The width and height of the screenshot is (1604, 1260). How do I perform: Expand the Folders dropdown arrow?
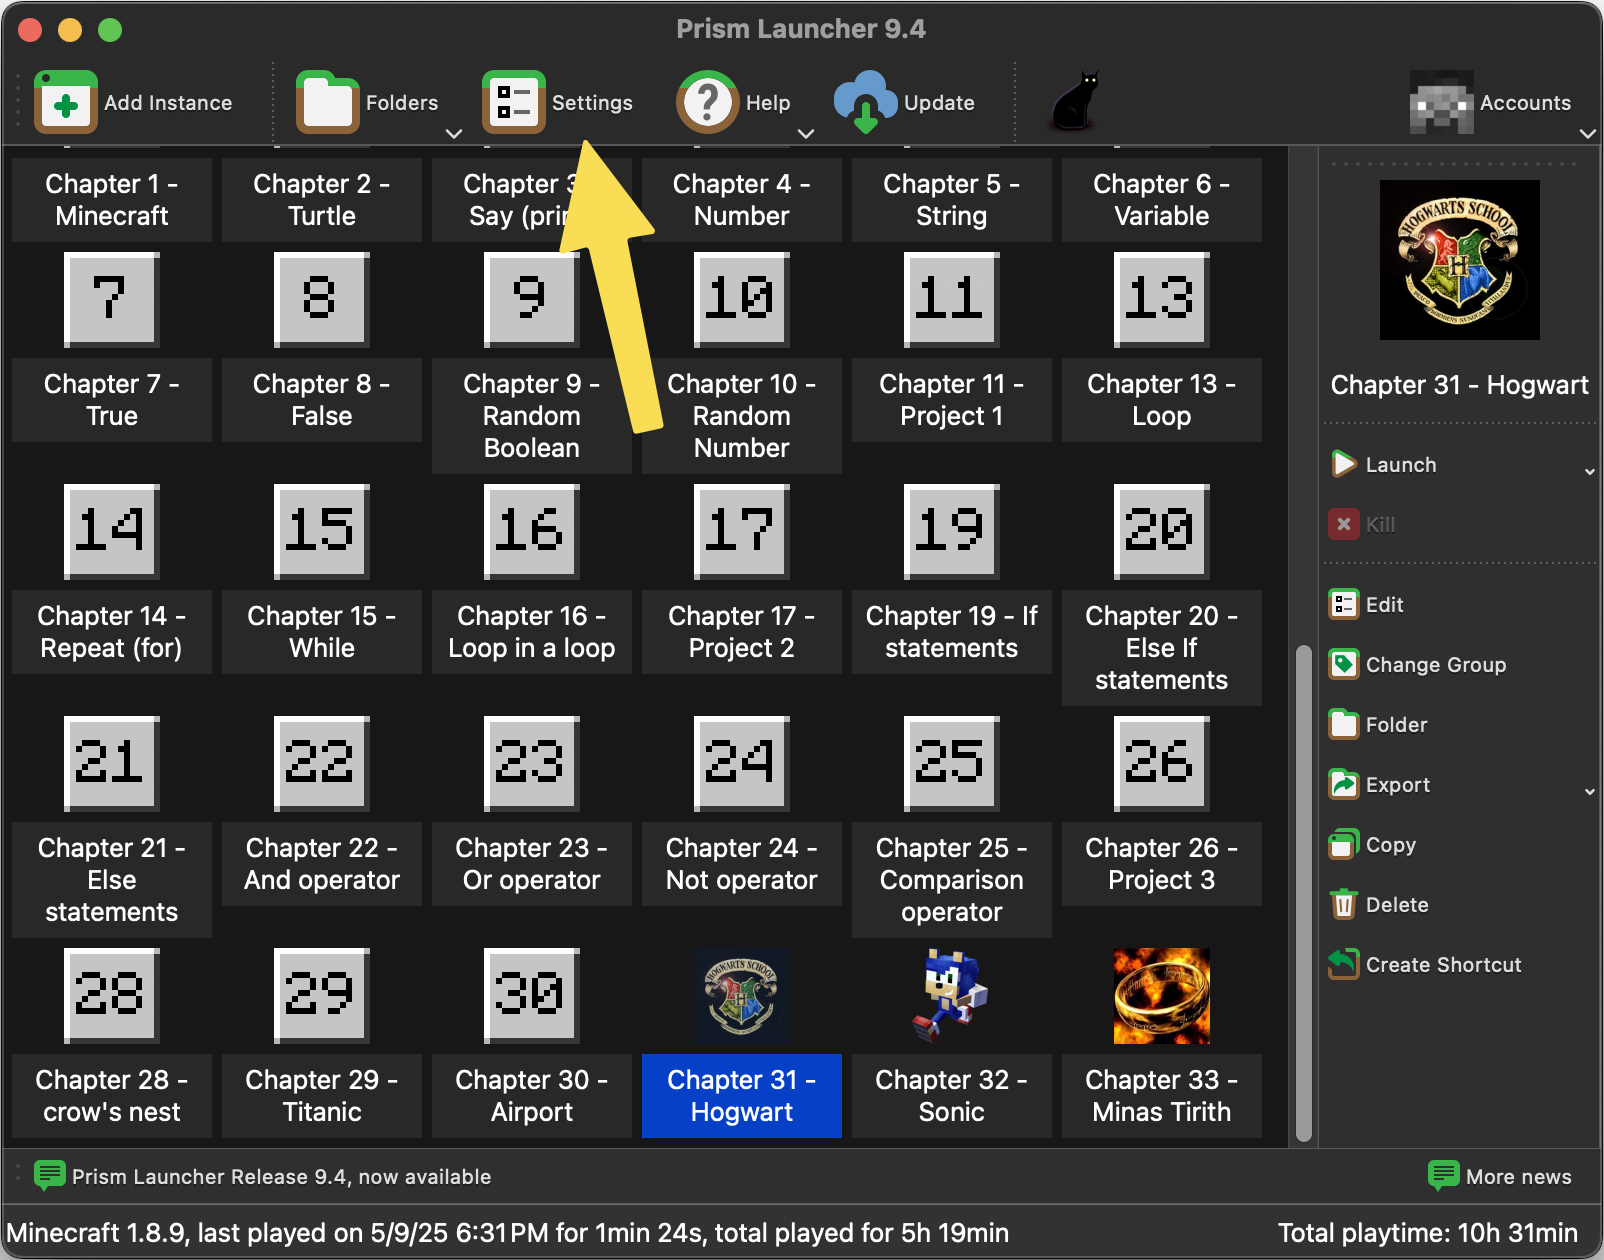(453, 133)
